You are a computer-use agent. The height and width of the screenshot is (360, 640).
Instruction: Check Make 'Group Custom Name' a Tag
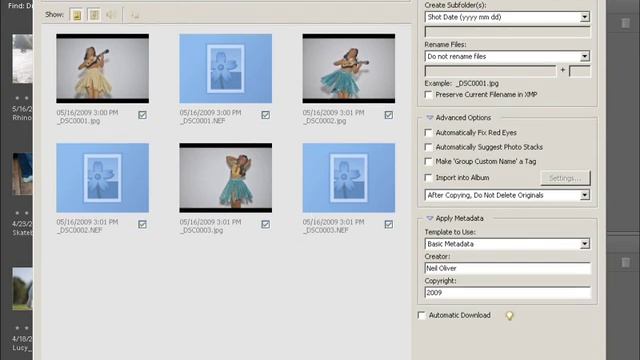point(428,162)
